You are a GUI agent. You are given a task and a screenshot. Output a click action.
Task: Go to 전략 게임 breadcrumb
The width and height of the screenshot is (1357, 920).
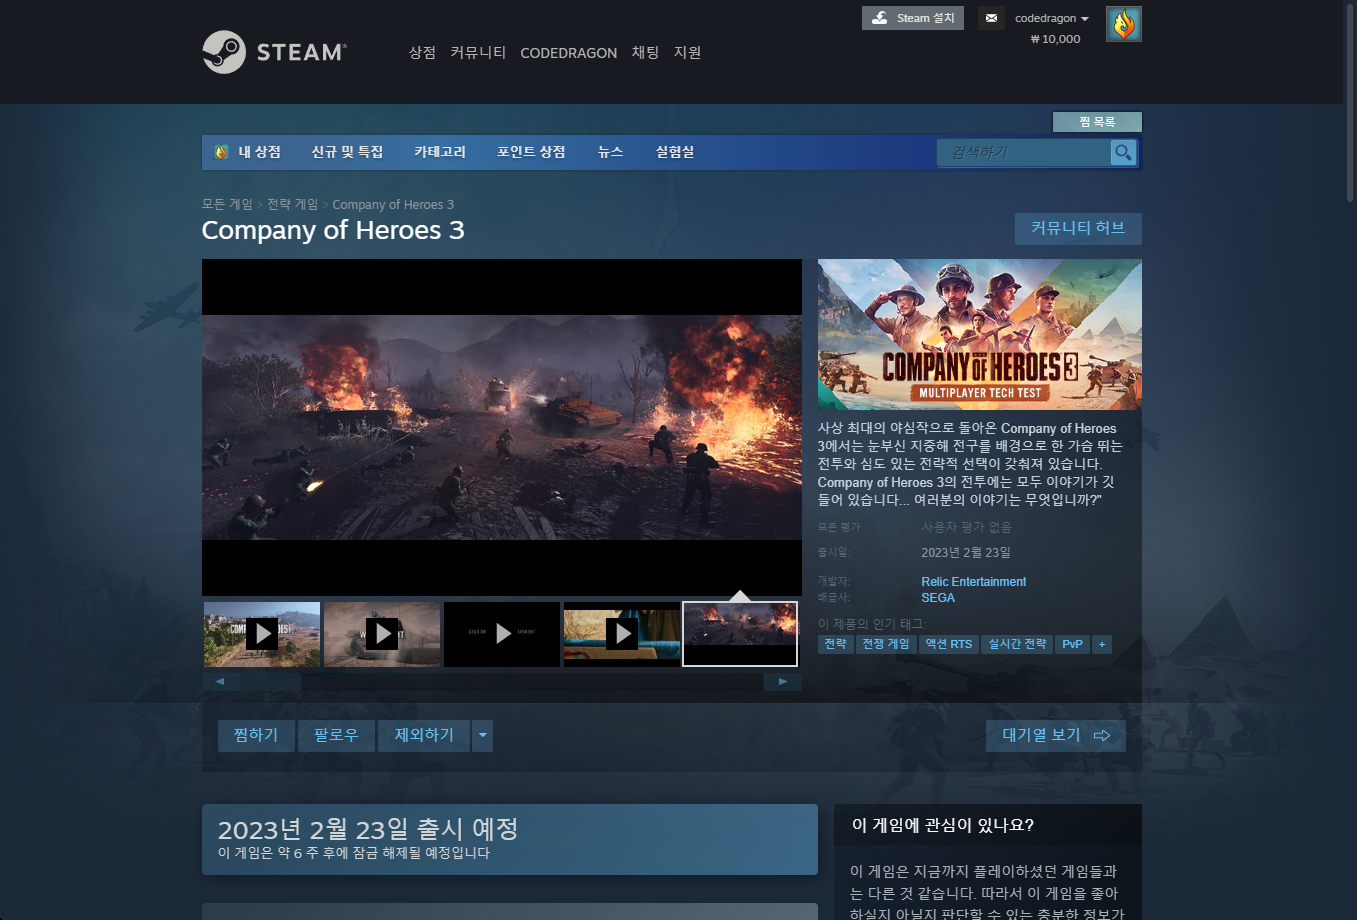[x=292, y=204]
